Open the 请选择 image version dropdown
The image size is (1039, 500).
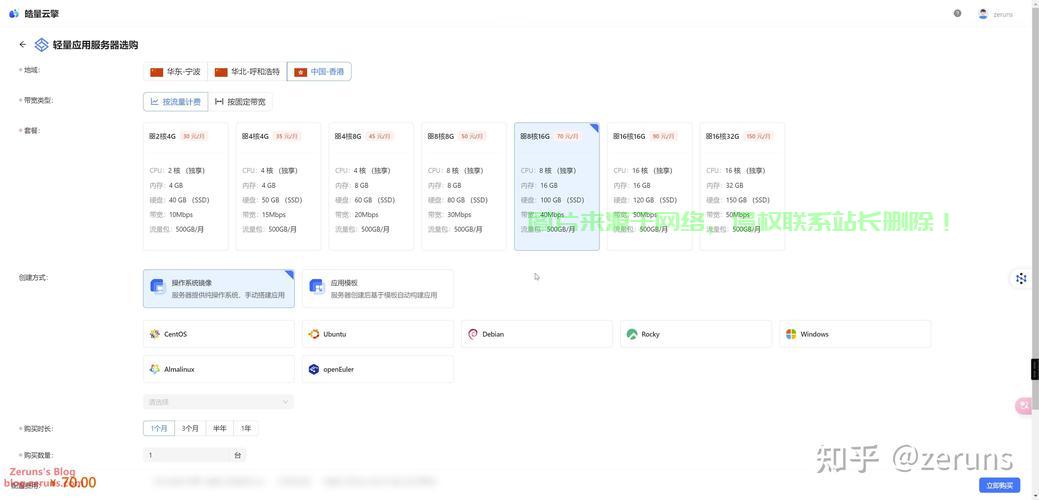(219, 402)
